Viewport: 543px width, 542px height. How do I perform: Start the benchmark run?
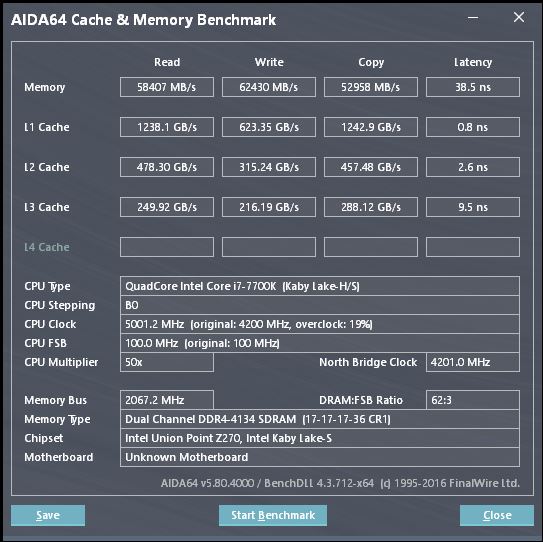[273, 515]
